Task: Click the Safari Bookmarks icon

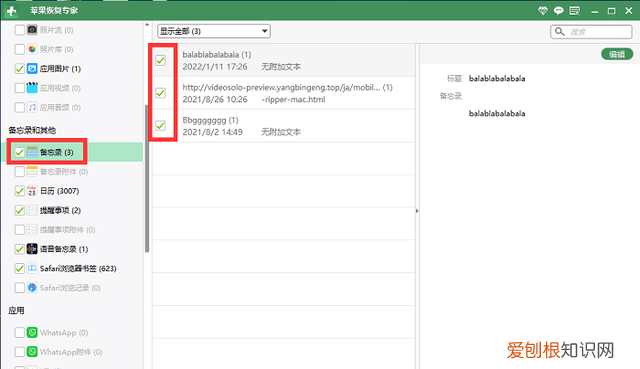Action: (32, 269)
